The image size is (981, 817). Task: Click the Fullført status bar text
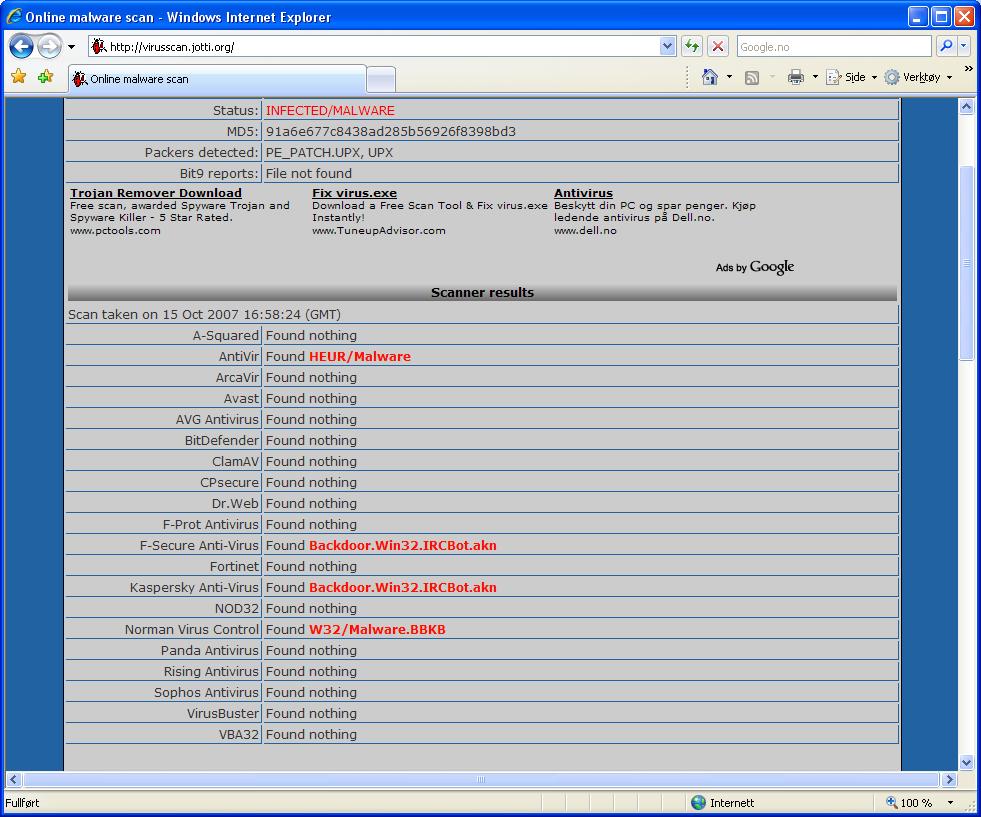(22, 803)
